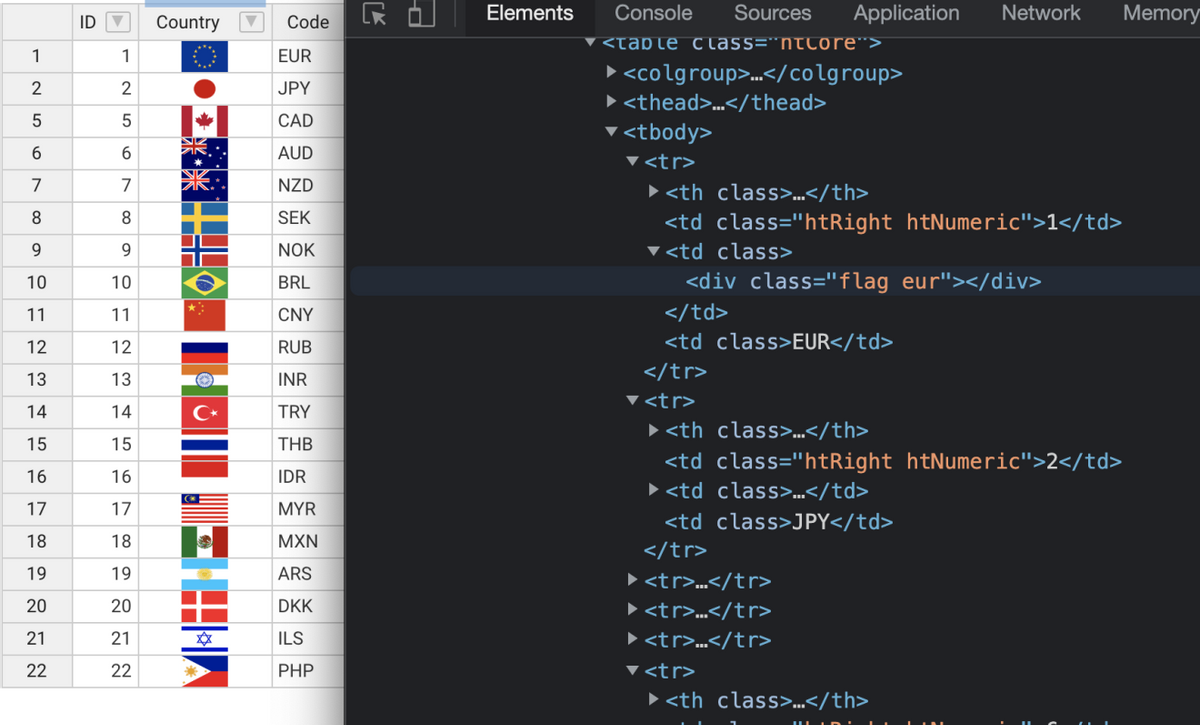Viewport: 1200px width, 725px height.
Task: Open the Memory tab
Action: coord(1160,13)
